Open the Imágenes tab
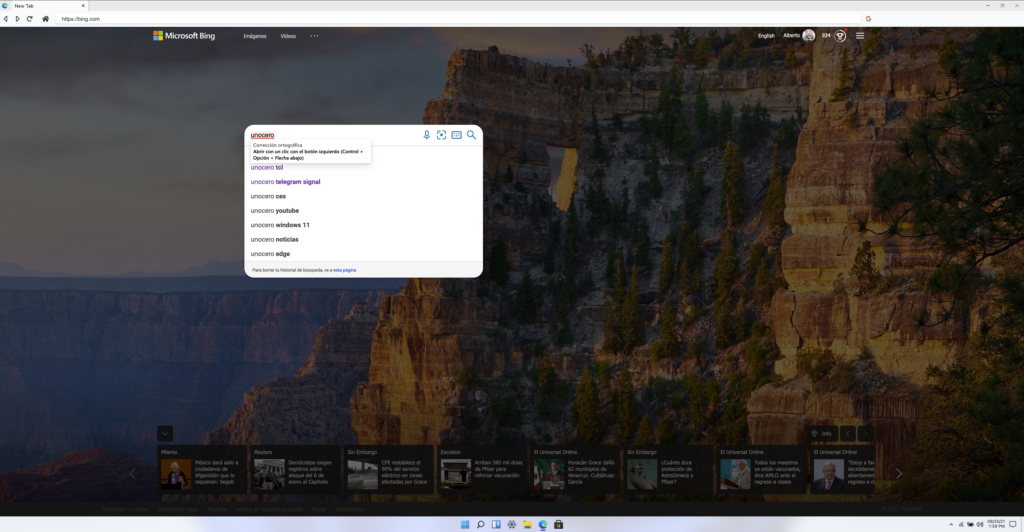This screenshot has height=532, width=1024. pos(255,36)
